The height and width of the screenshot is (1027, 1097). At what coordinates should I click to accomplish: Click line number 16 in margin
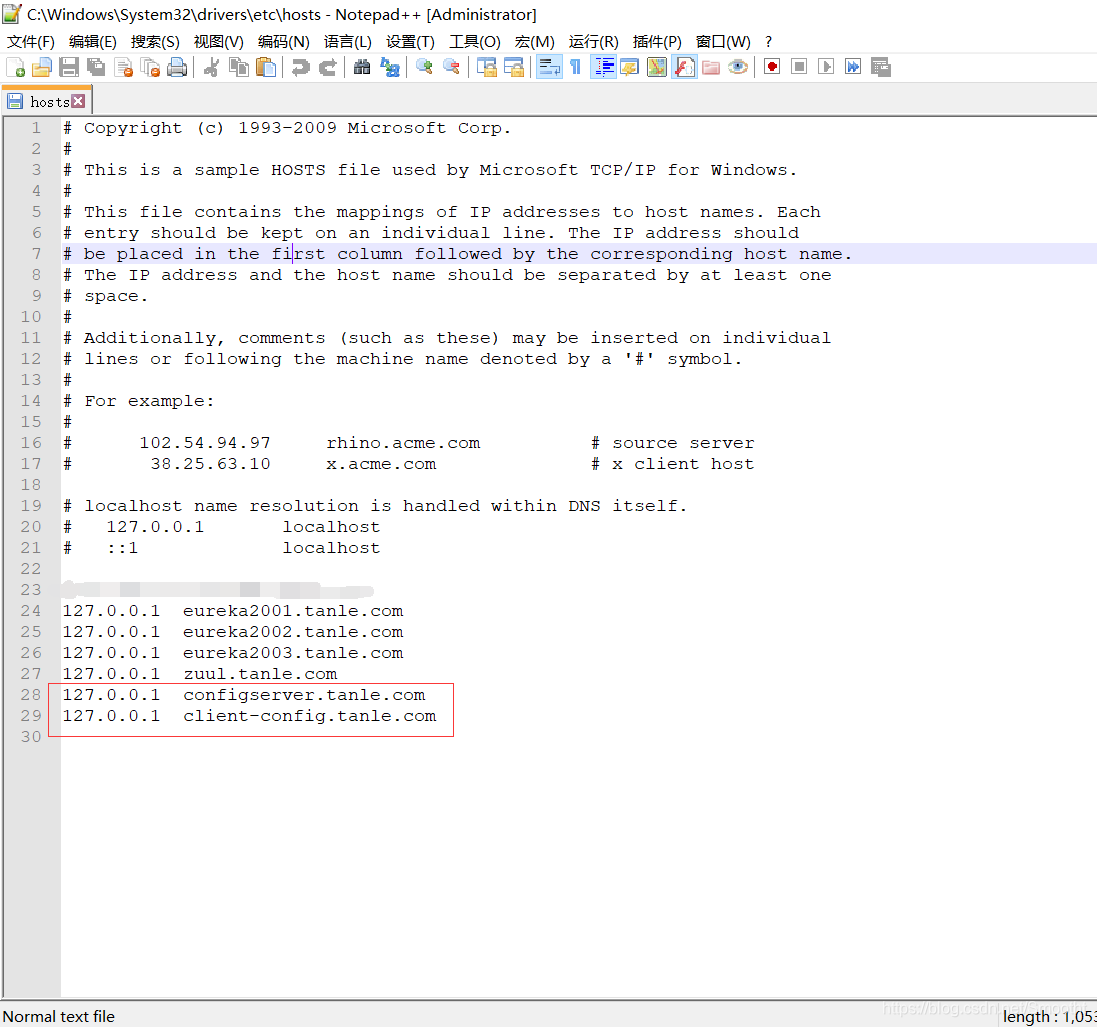(x=31, y=443)
